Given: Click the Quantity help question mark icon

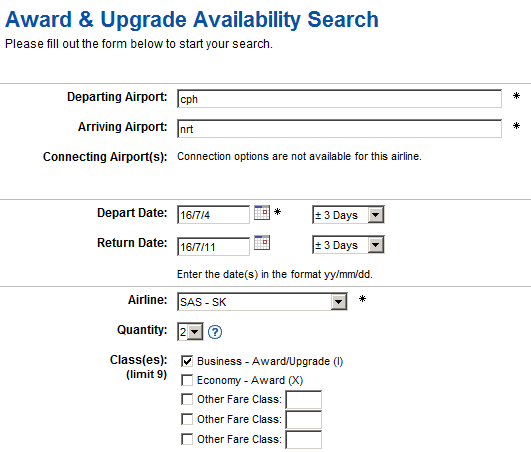Looking at the screenshot, I should (215, 332).
